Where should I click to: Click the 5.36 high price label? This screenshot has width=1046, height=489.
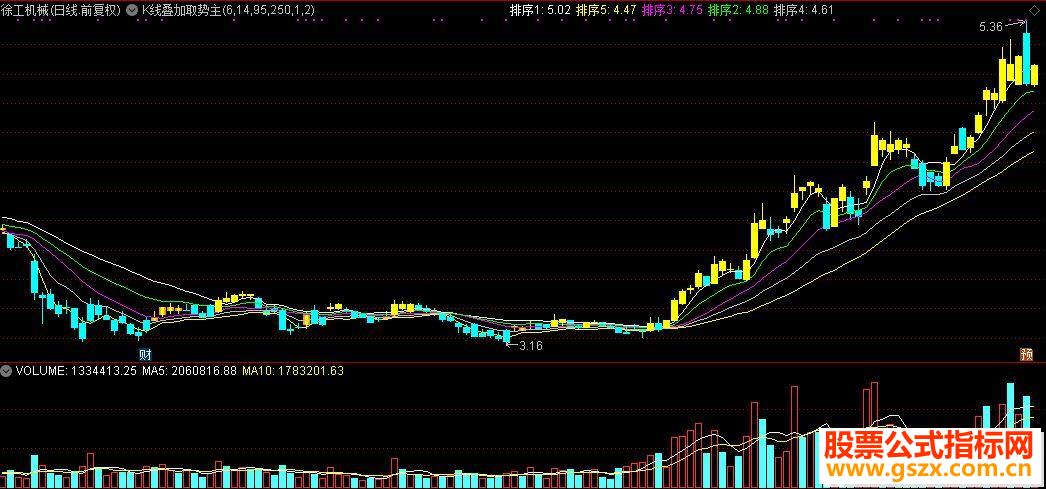[990, 27]
